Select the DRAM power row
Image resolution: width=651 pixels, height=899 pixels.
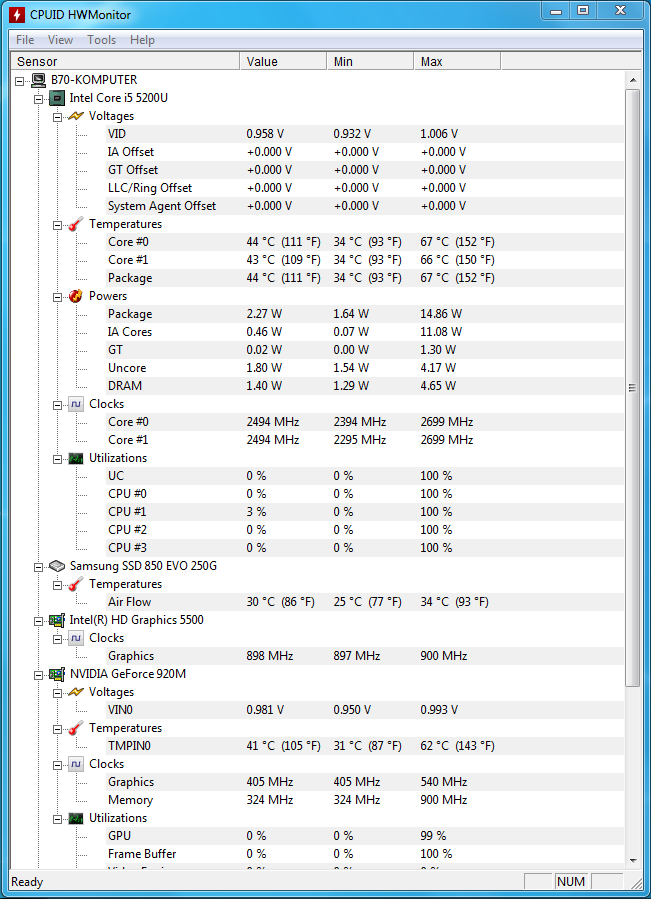(x=365, y=386)
